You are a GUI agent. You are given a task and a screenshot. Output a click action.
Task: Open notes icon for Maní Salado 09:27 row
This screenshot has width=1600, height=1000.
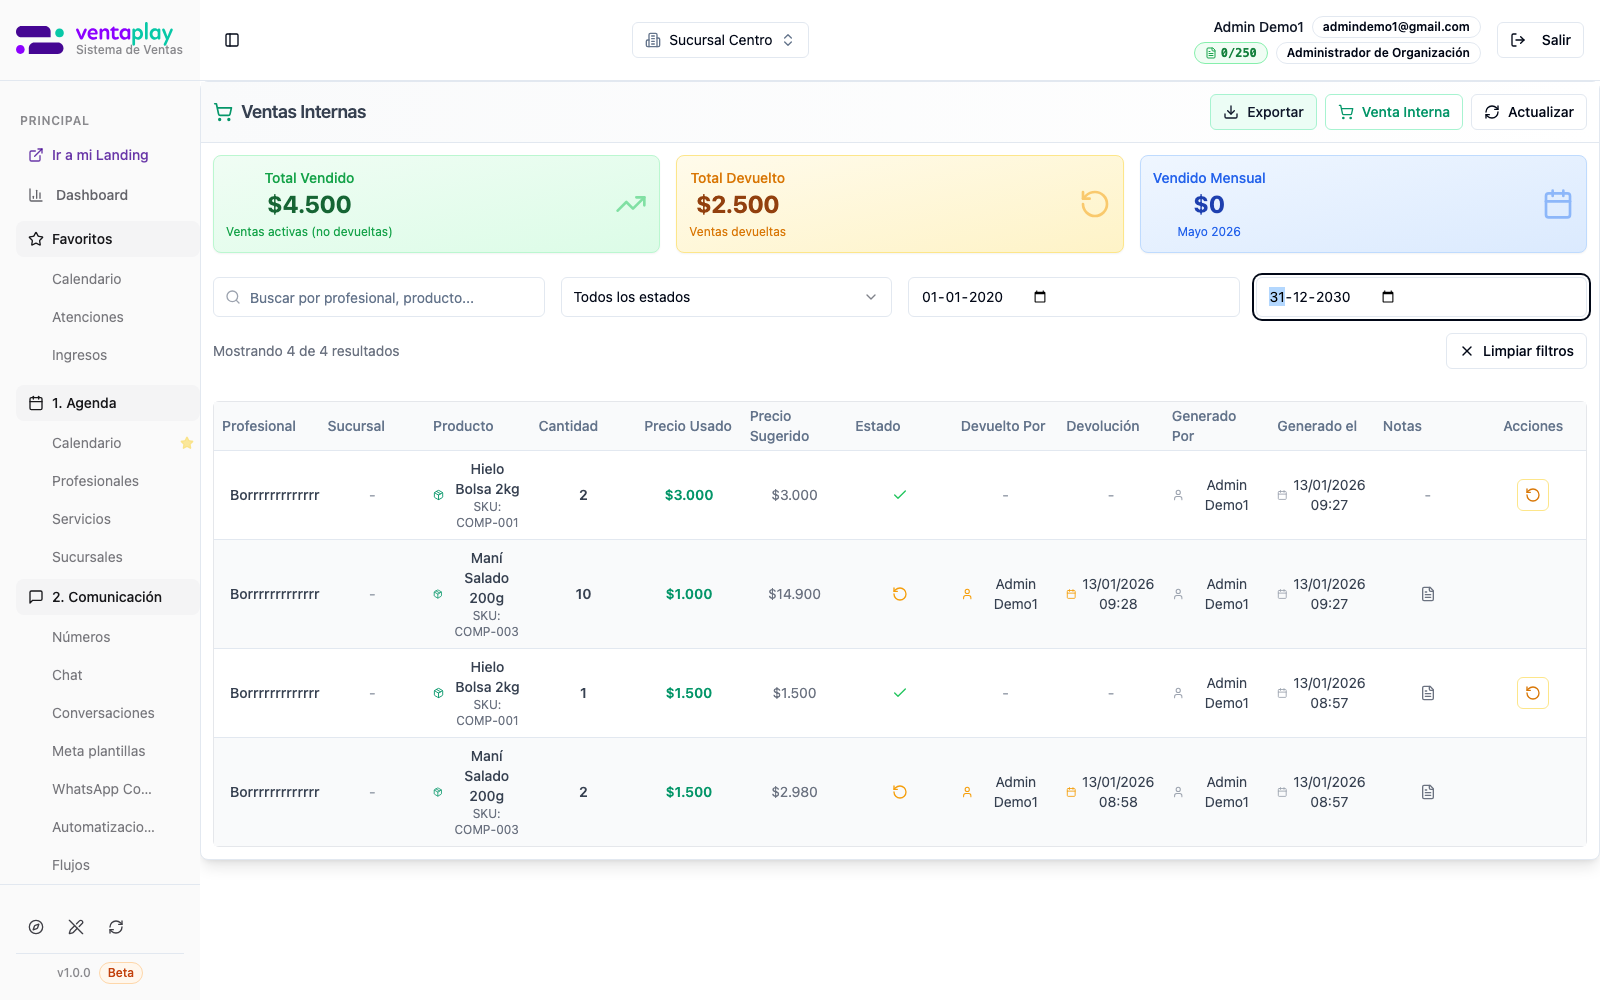click(1428, 594)
